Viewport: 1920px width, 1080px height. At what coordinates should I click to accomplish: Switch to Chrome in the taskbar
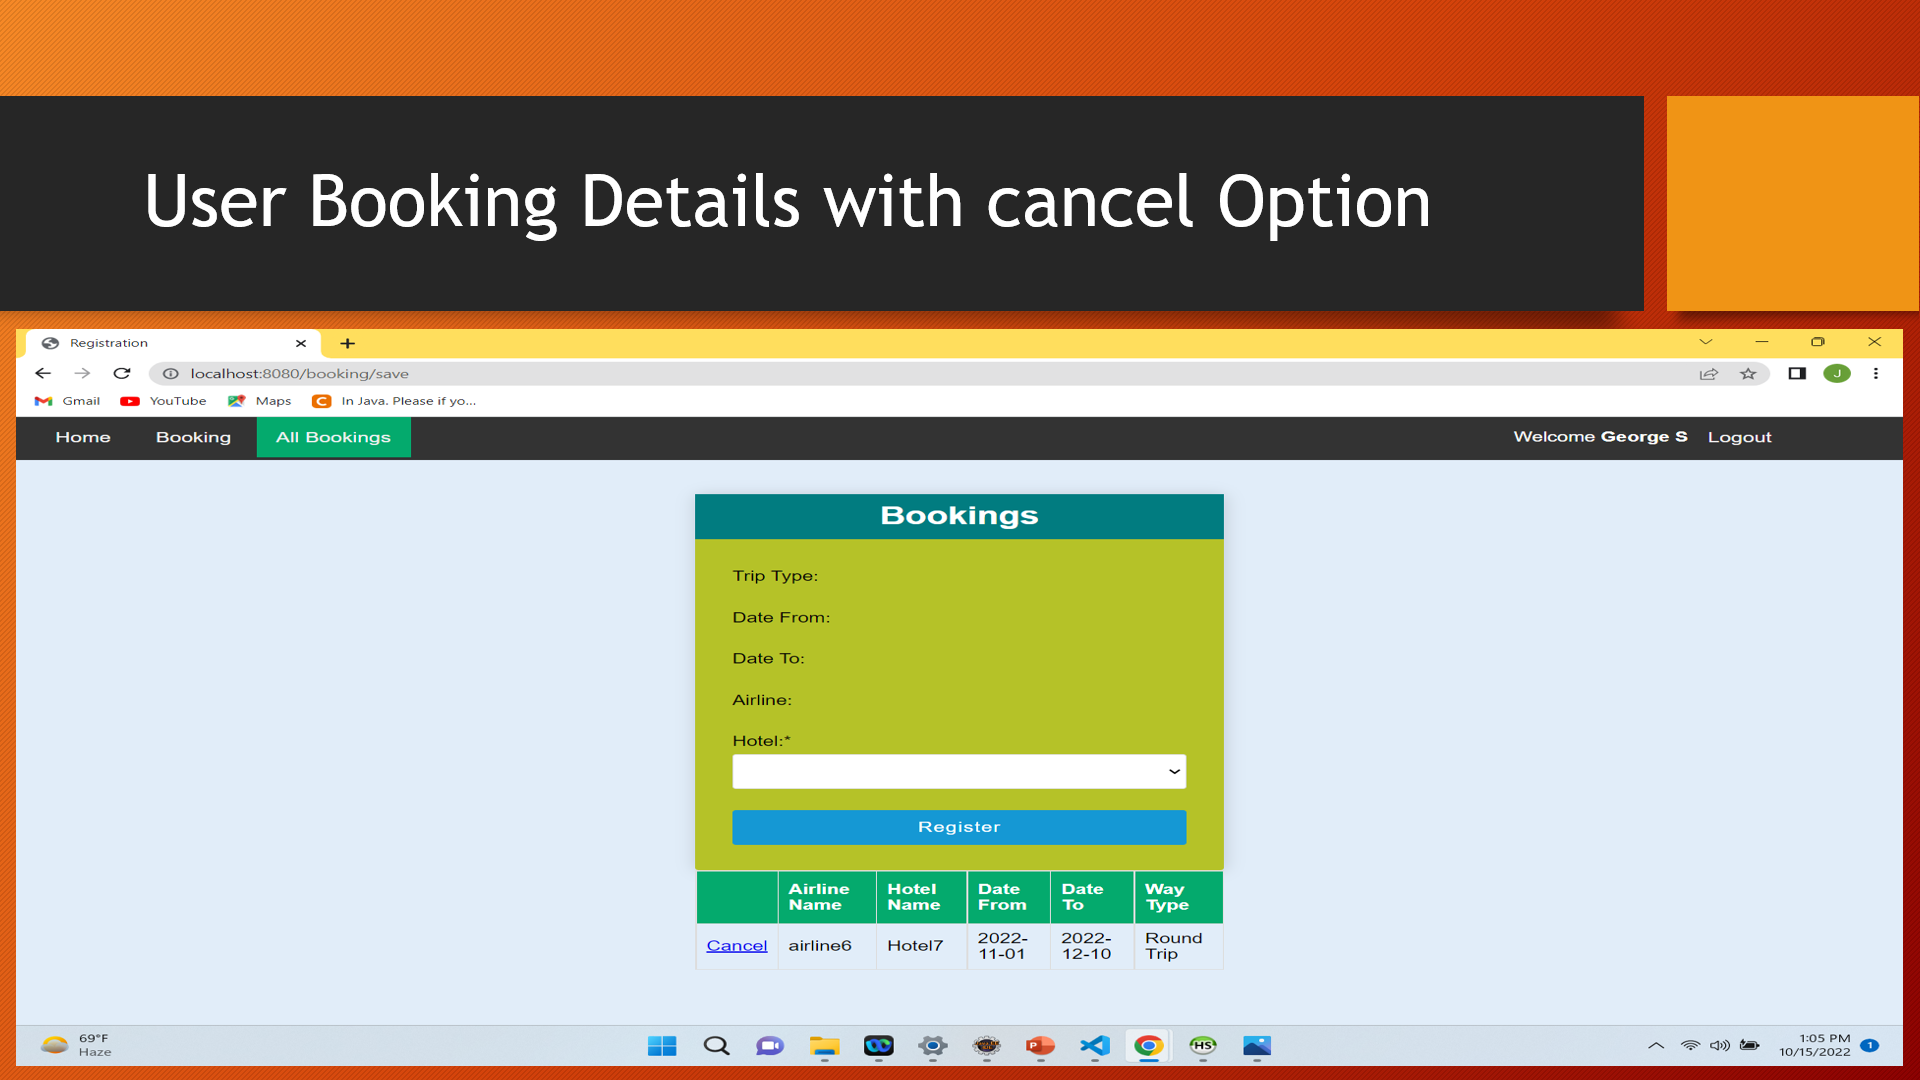pyautogui.click(x=1149, y=1046)
